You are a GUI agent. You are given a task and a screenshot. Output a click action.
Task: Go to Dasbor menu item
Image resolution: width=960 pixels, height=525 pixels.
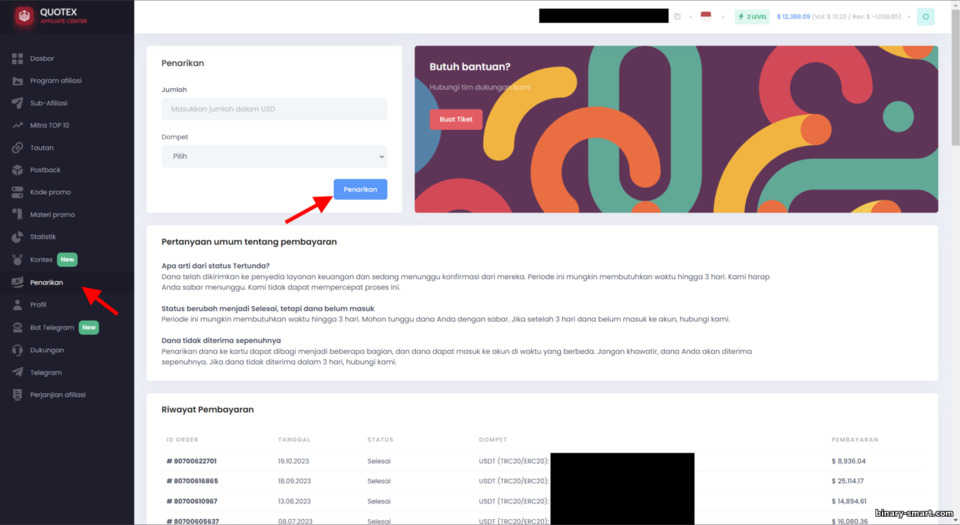pyautogui.click(x=42, y=59)
